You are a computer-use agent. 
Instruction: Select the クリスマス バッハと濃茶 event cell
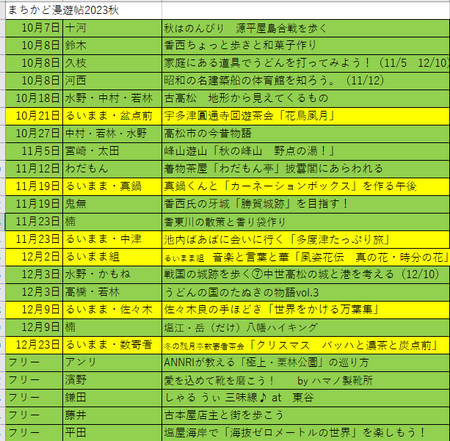coord(306,345)
